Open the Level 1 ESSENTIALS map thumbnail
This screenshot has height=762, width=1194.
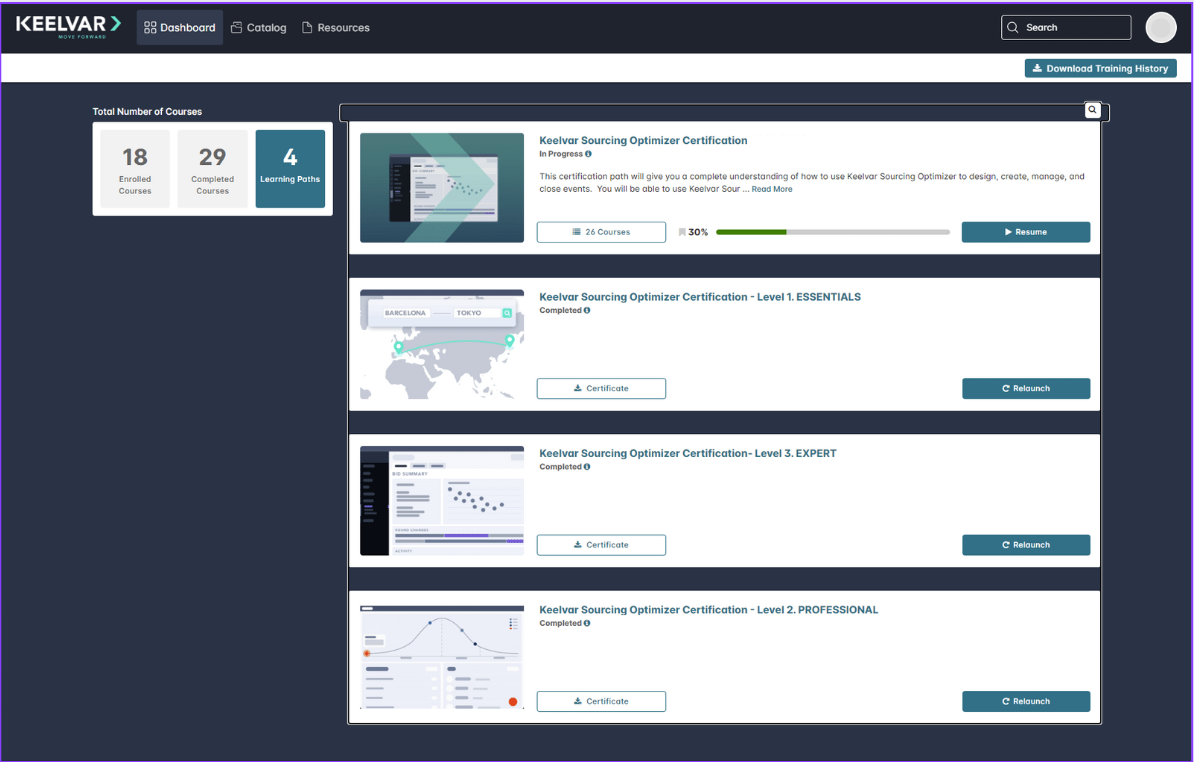point(442,344)
